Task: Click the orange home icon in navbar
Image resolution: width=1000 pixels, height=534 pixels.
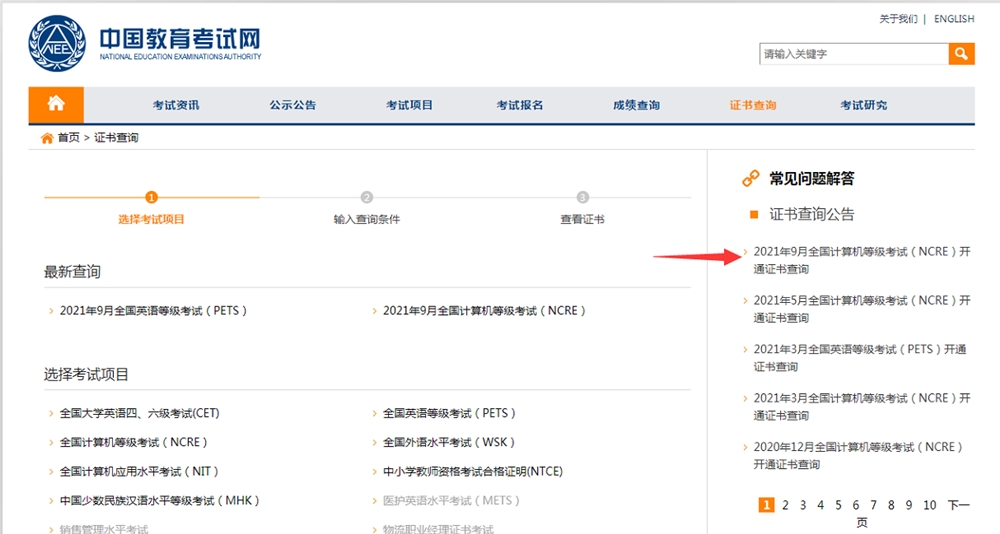Action: coord(56,104)
